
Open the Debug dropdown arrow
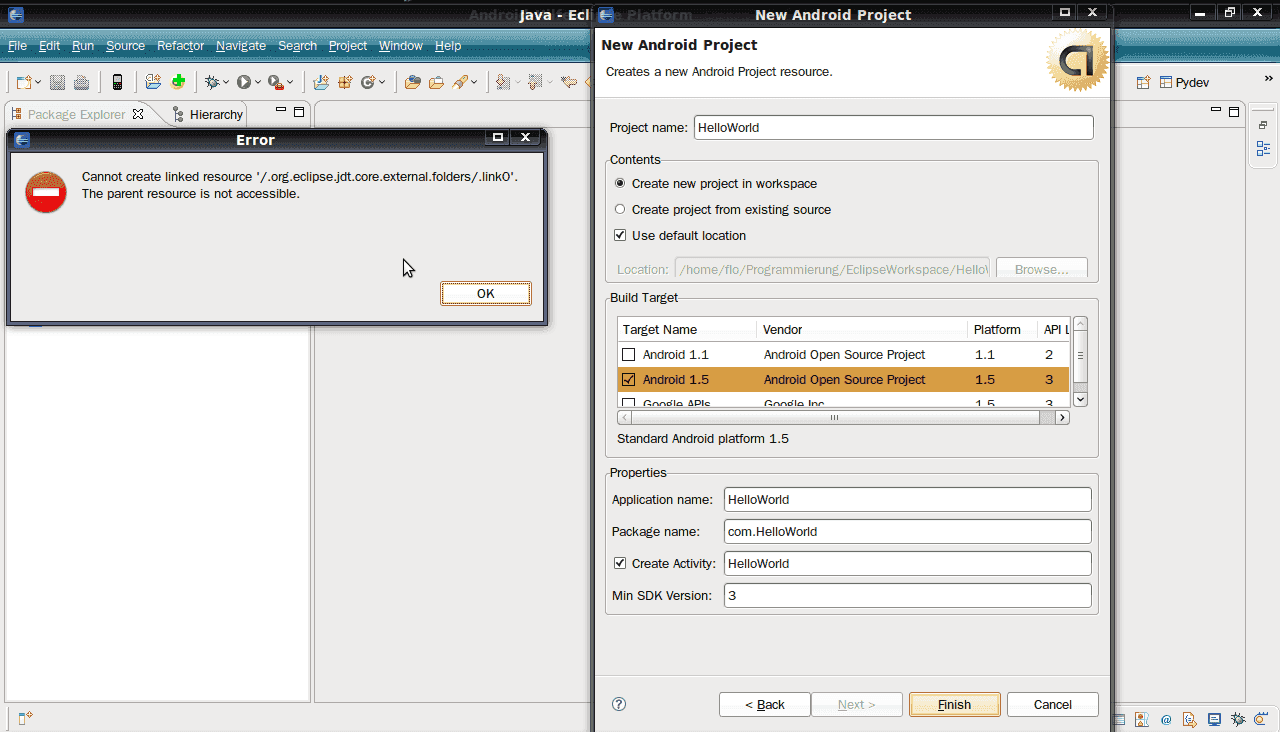(226, 83)
